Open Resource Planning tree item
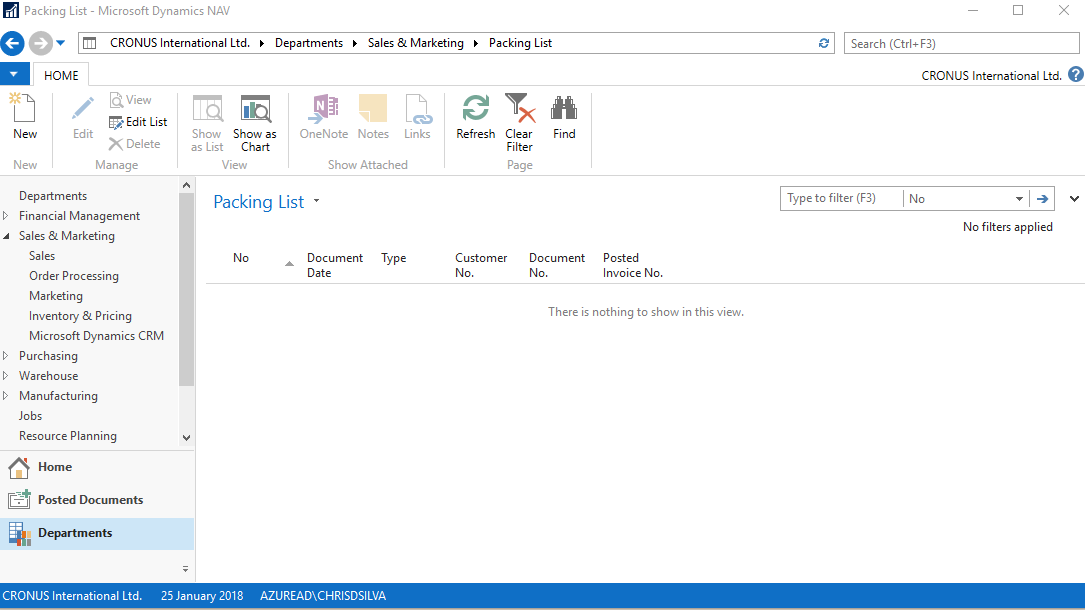1085x610 pixels. coord(68,436)
